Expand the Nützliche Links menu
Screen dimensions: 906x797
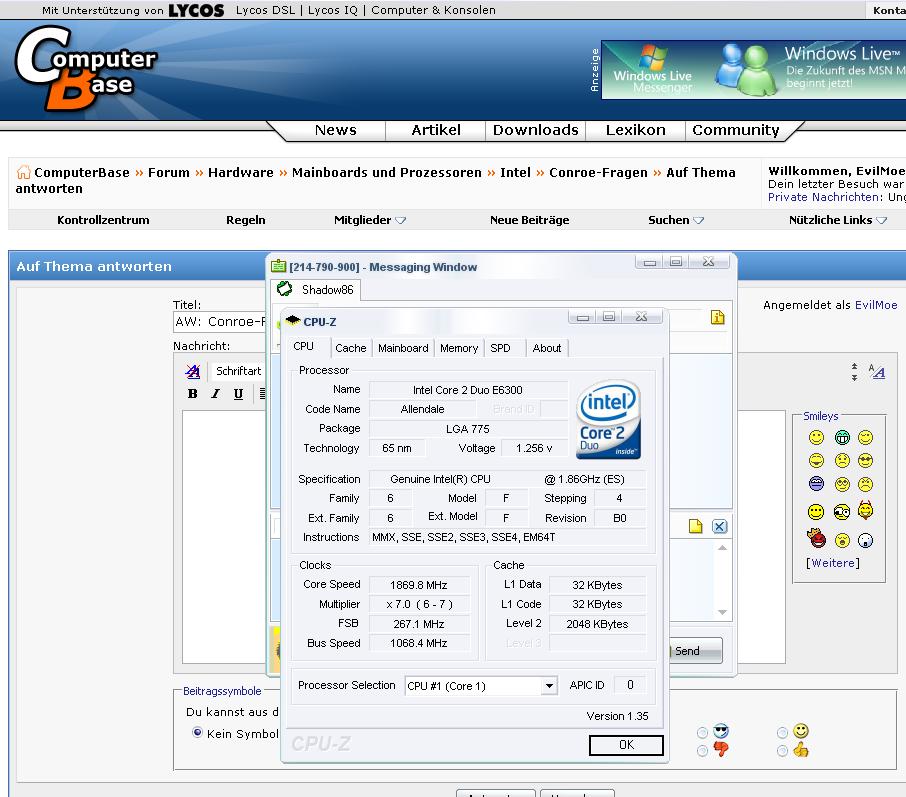pyautogui.click(x=838, y=220)
